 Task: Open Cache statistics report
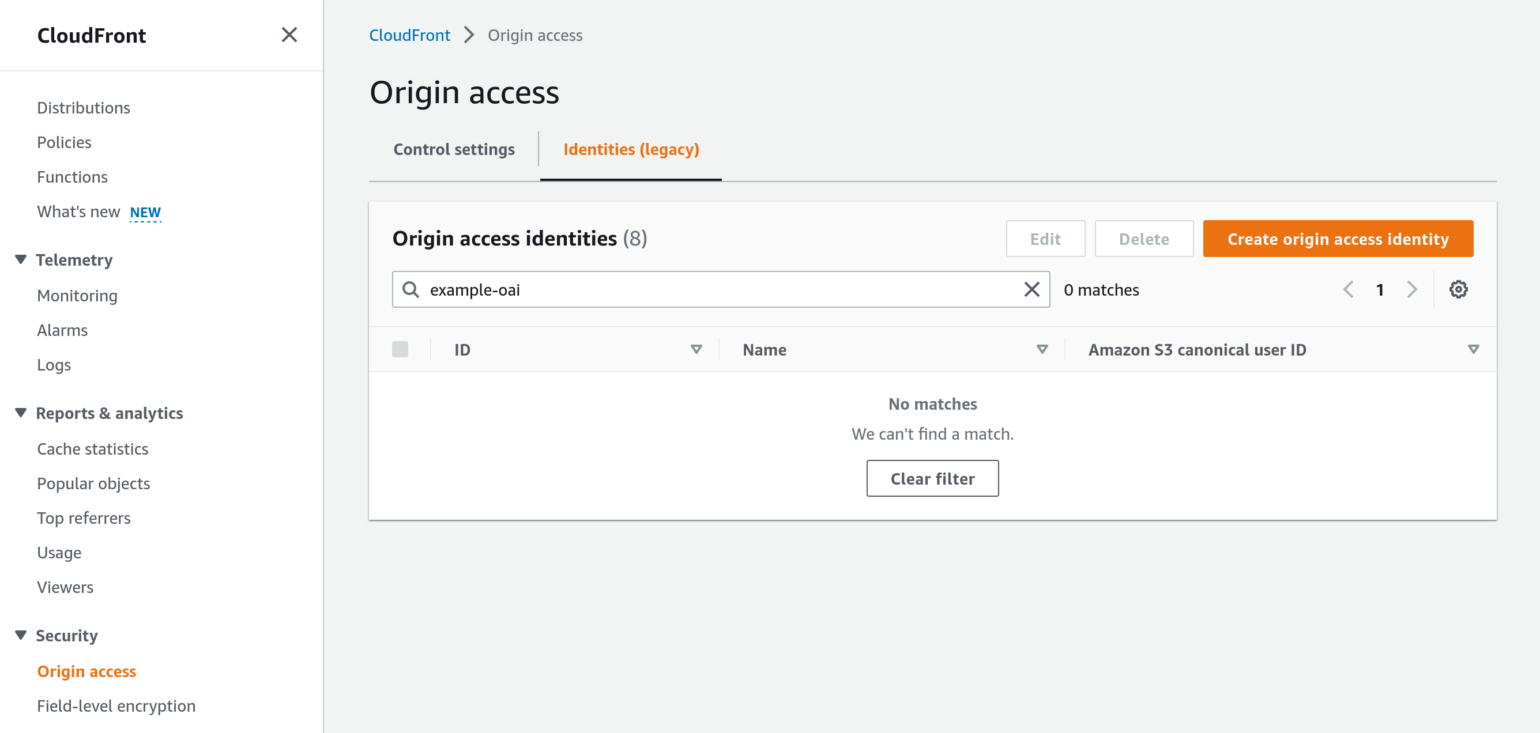point(93,449)
